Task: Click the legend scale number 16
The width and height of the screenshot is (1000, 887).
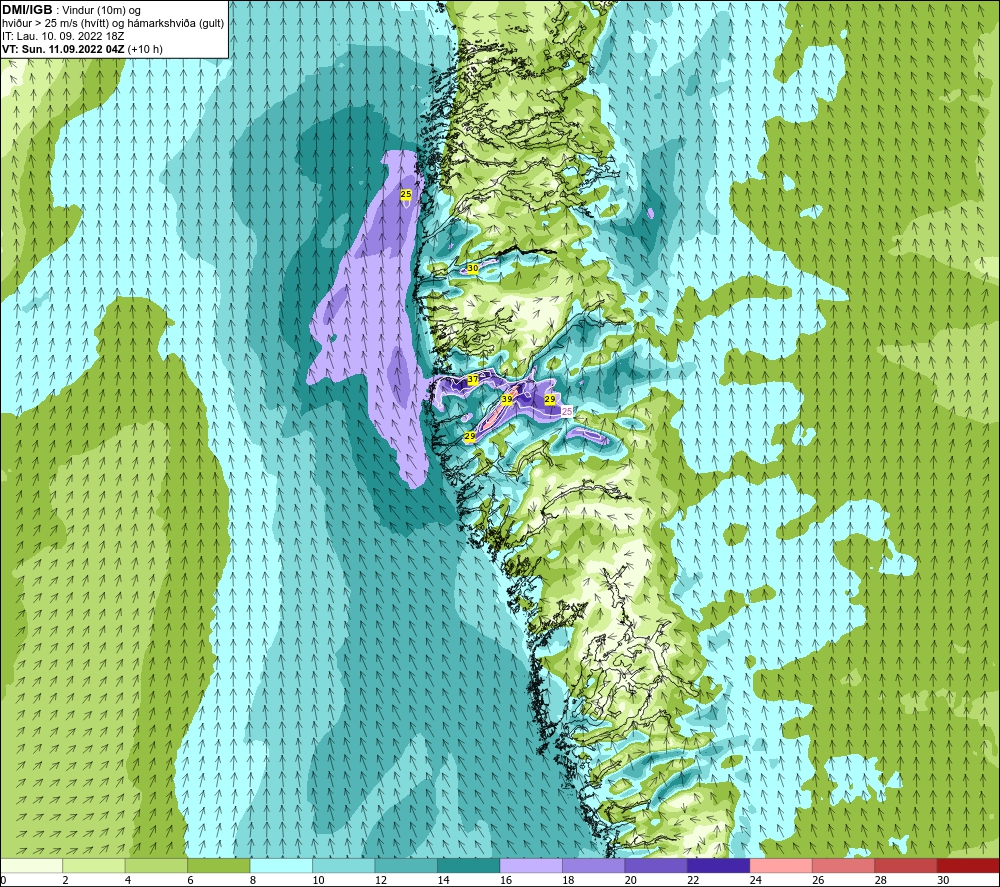Action: pyautogui.click(x=506, y=880)
